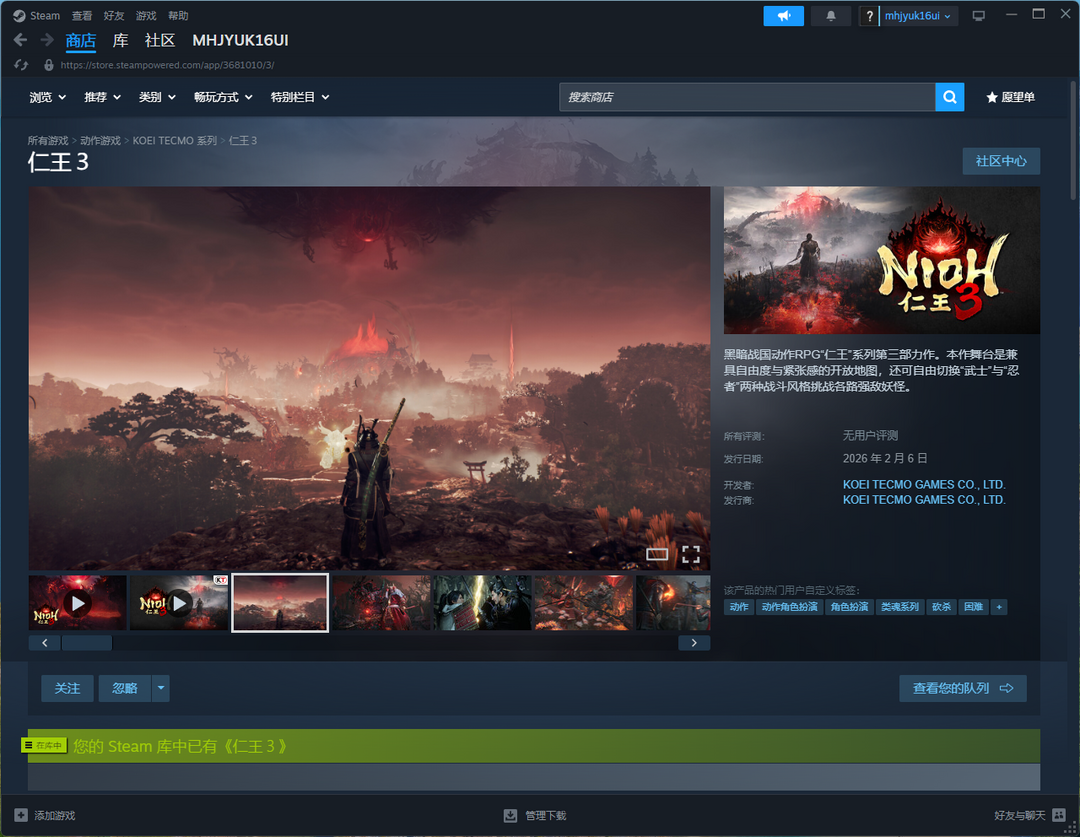The height and width of the screenshot is (837, 1080).
Task: Click the magnifier search button
Action: (x=949, y=97)
